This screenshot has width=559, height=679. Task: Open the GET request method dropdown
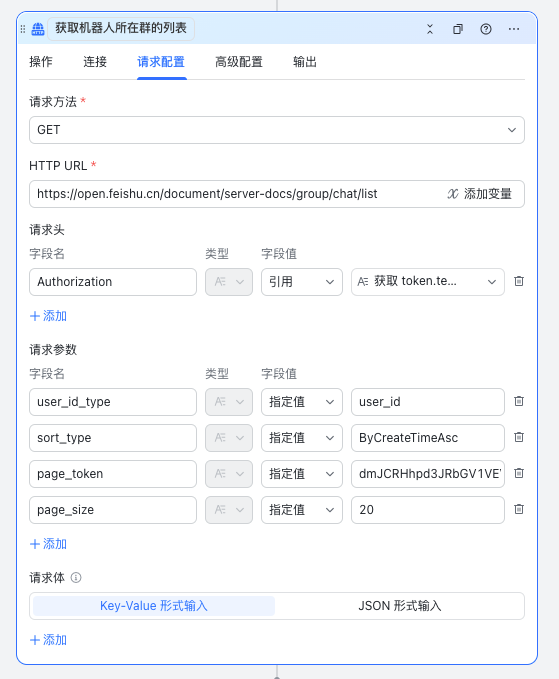(x=277, y=130)
